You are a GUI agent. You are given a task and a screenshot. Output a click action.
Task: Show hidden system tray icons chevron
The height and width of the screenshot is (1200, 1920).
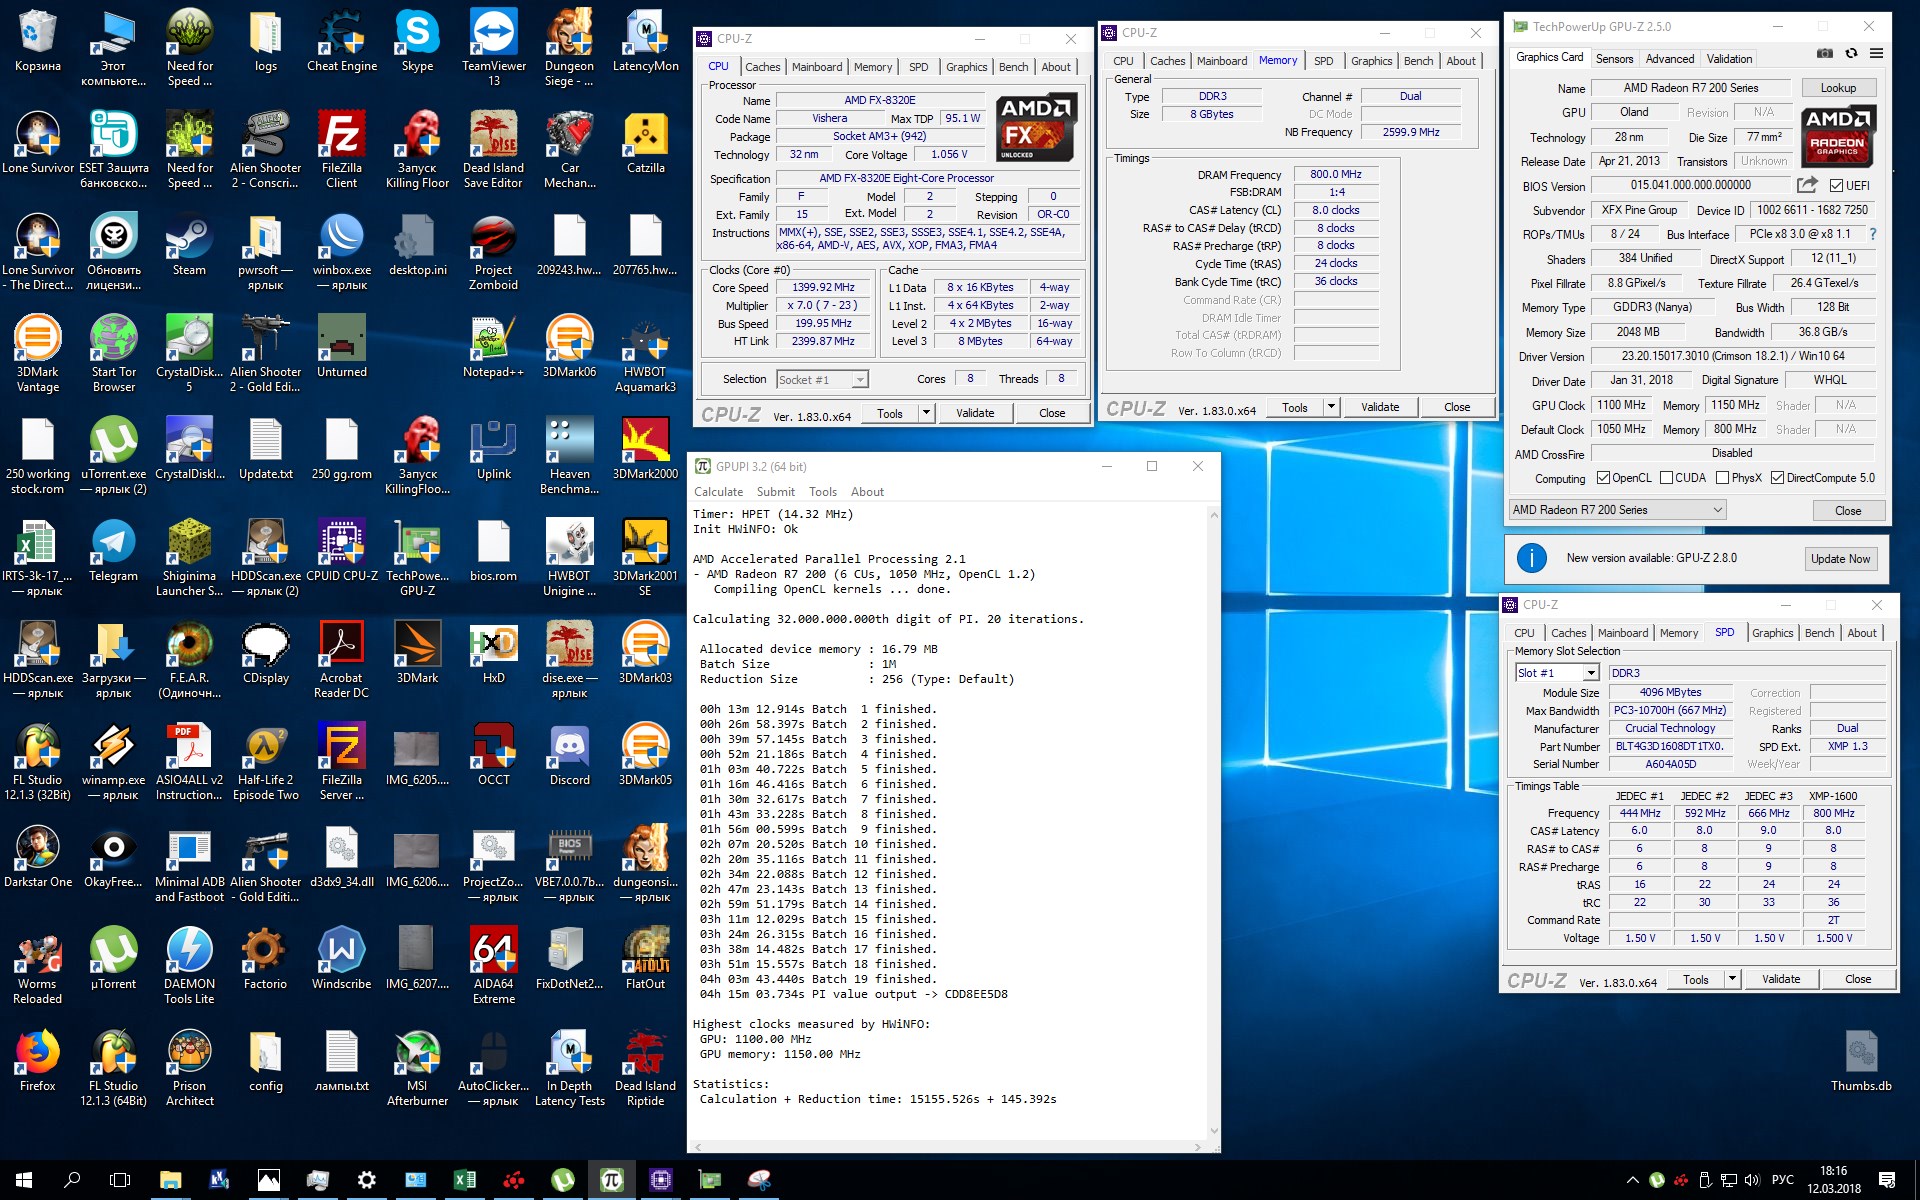[1632, 1180]
